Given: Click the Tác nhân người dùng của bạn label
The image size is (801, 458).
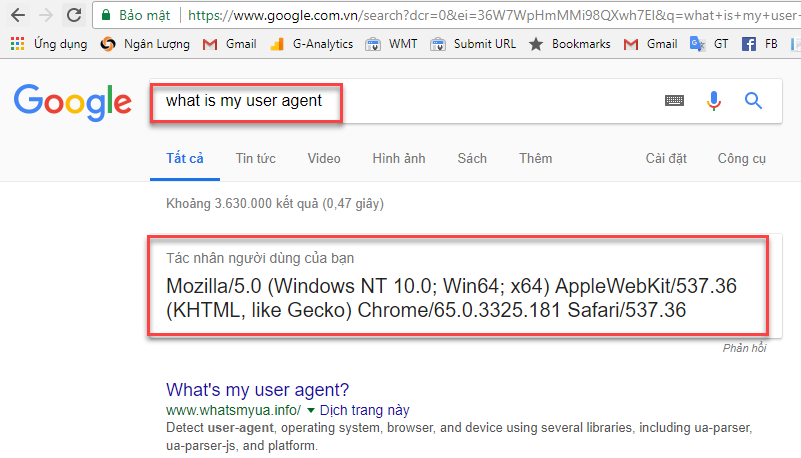Looking at the screenshot, I should pos(260,258).
